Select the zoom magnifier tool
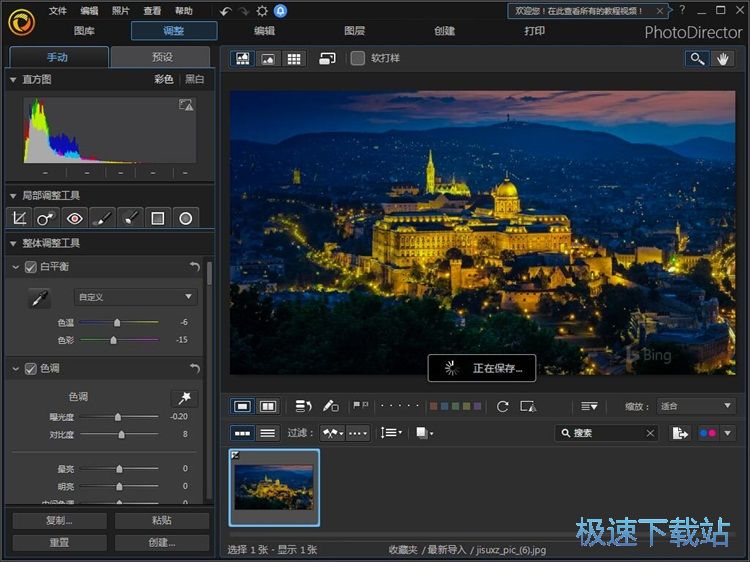The height and width of the screenshot is (562, 750). tap(697, 59)
